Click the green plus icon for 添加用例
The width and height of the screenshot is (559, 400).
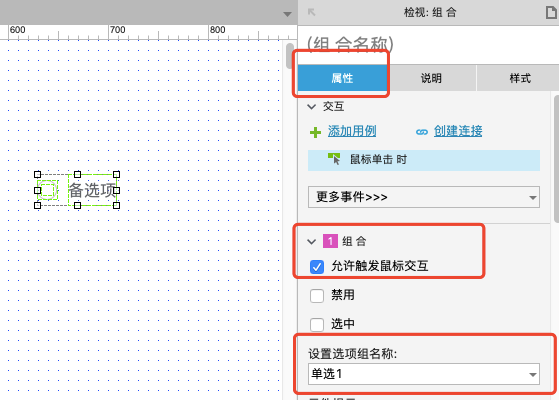tap(315, 133)
